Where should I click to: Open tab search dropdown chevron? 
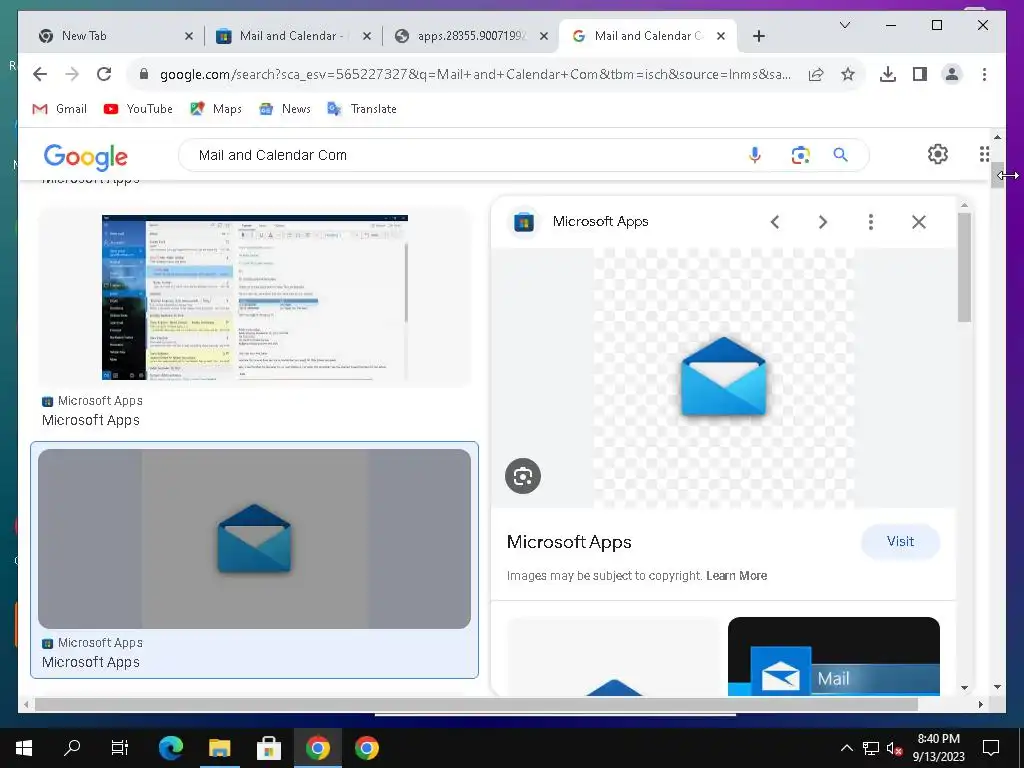click(844, 25)
